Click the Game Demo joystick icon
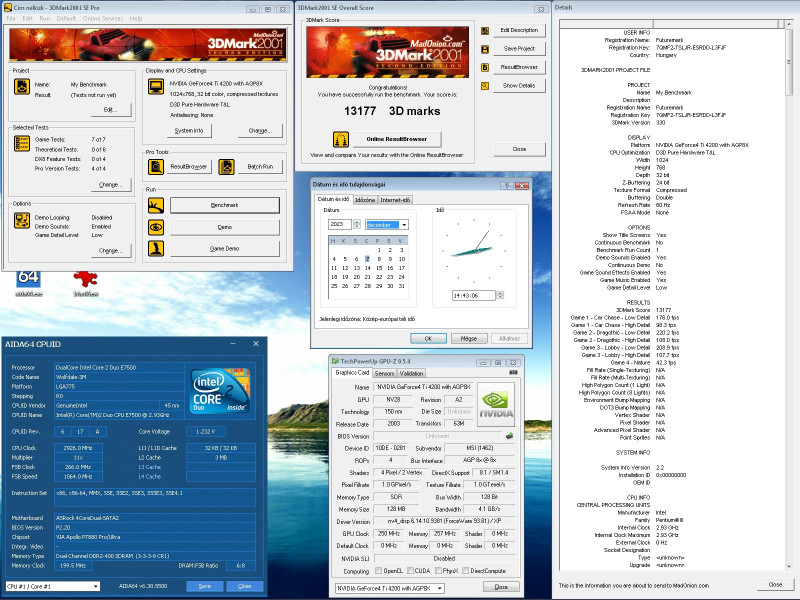800x600 pixels. (x=156, y=248)
